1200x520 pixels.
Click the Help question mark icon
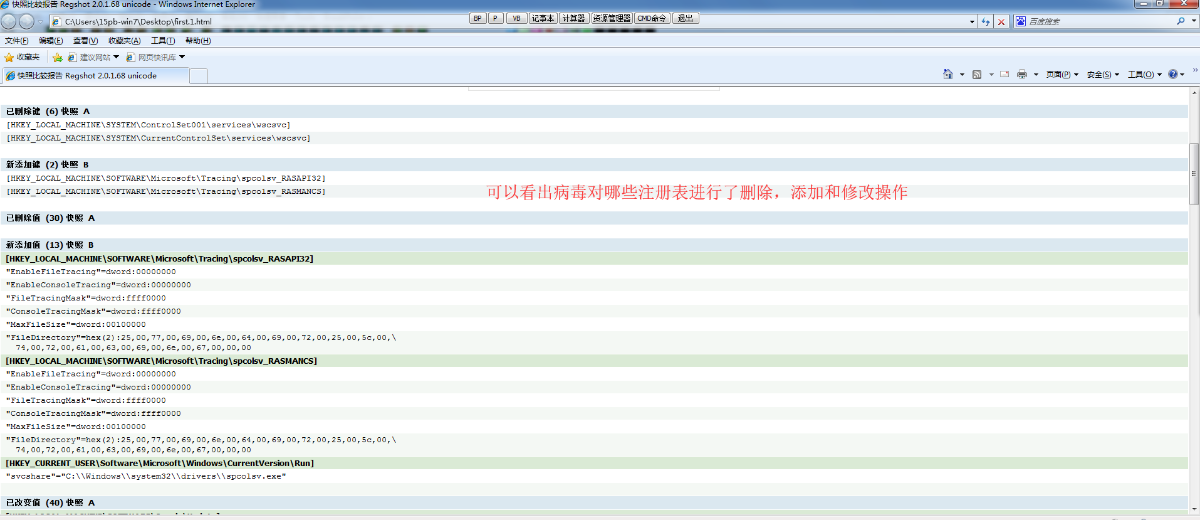point(1172,75)
